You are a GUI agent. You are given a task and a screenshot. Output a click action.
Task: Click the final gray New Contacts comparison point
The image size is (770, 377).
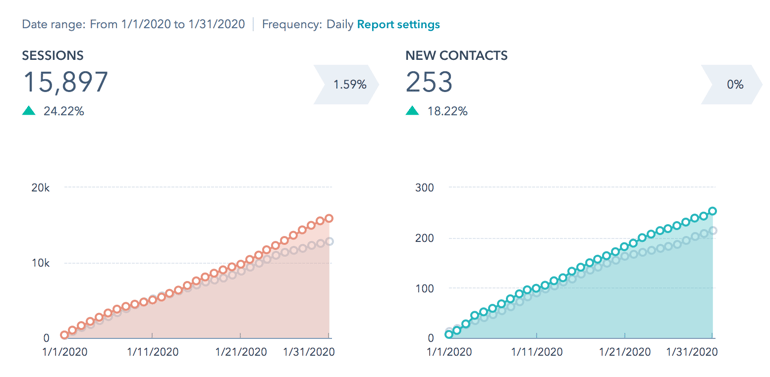point(713,230)
